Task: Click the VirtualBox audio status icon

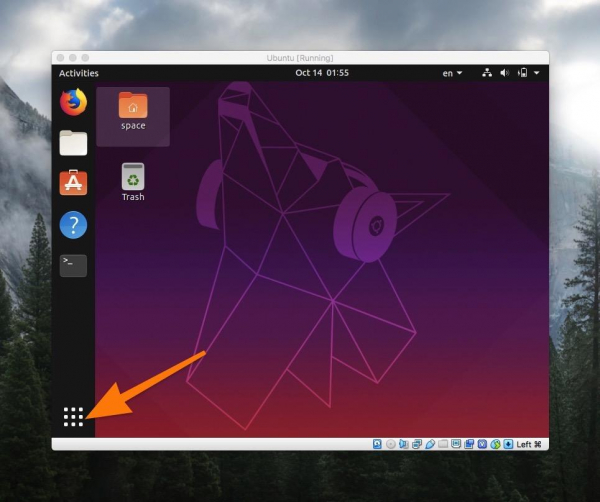Action: click(x=403, y=444)
